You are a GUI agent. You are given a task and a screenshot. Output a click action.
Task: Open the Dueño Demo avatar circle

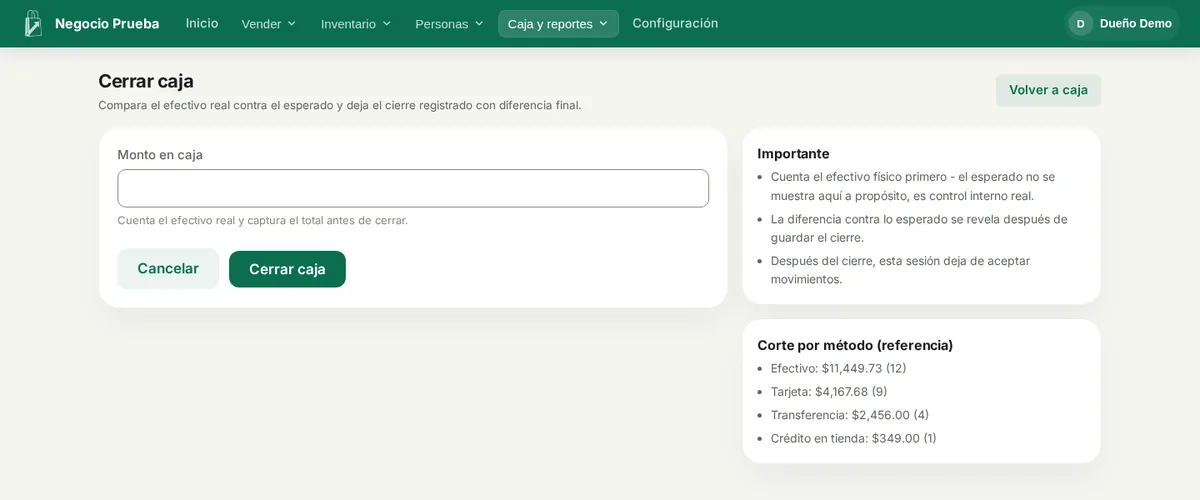pyautogui.click(x=1080, y=23)
